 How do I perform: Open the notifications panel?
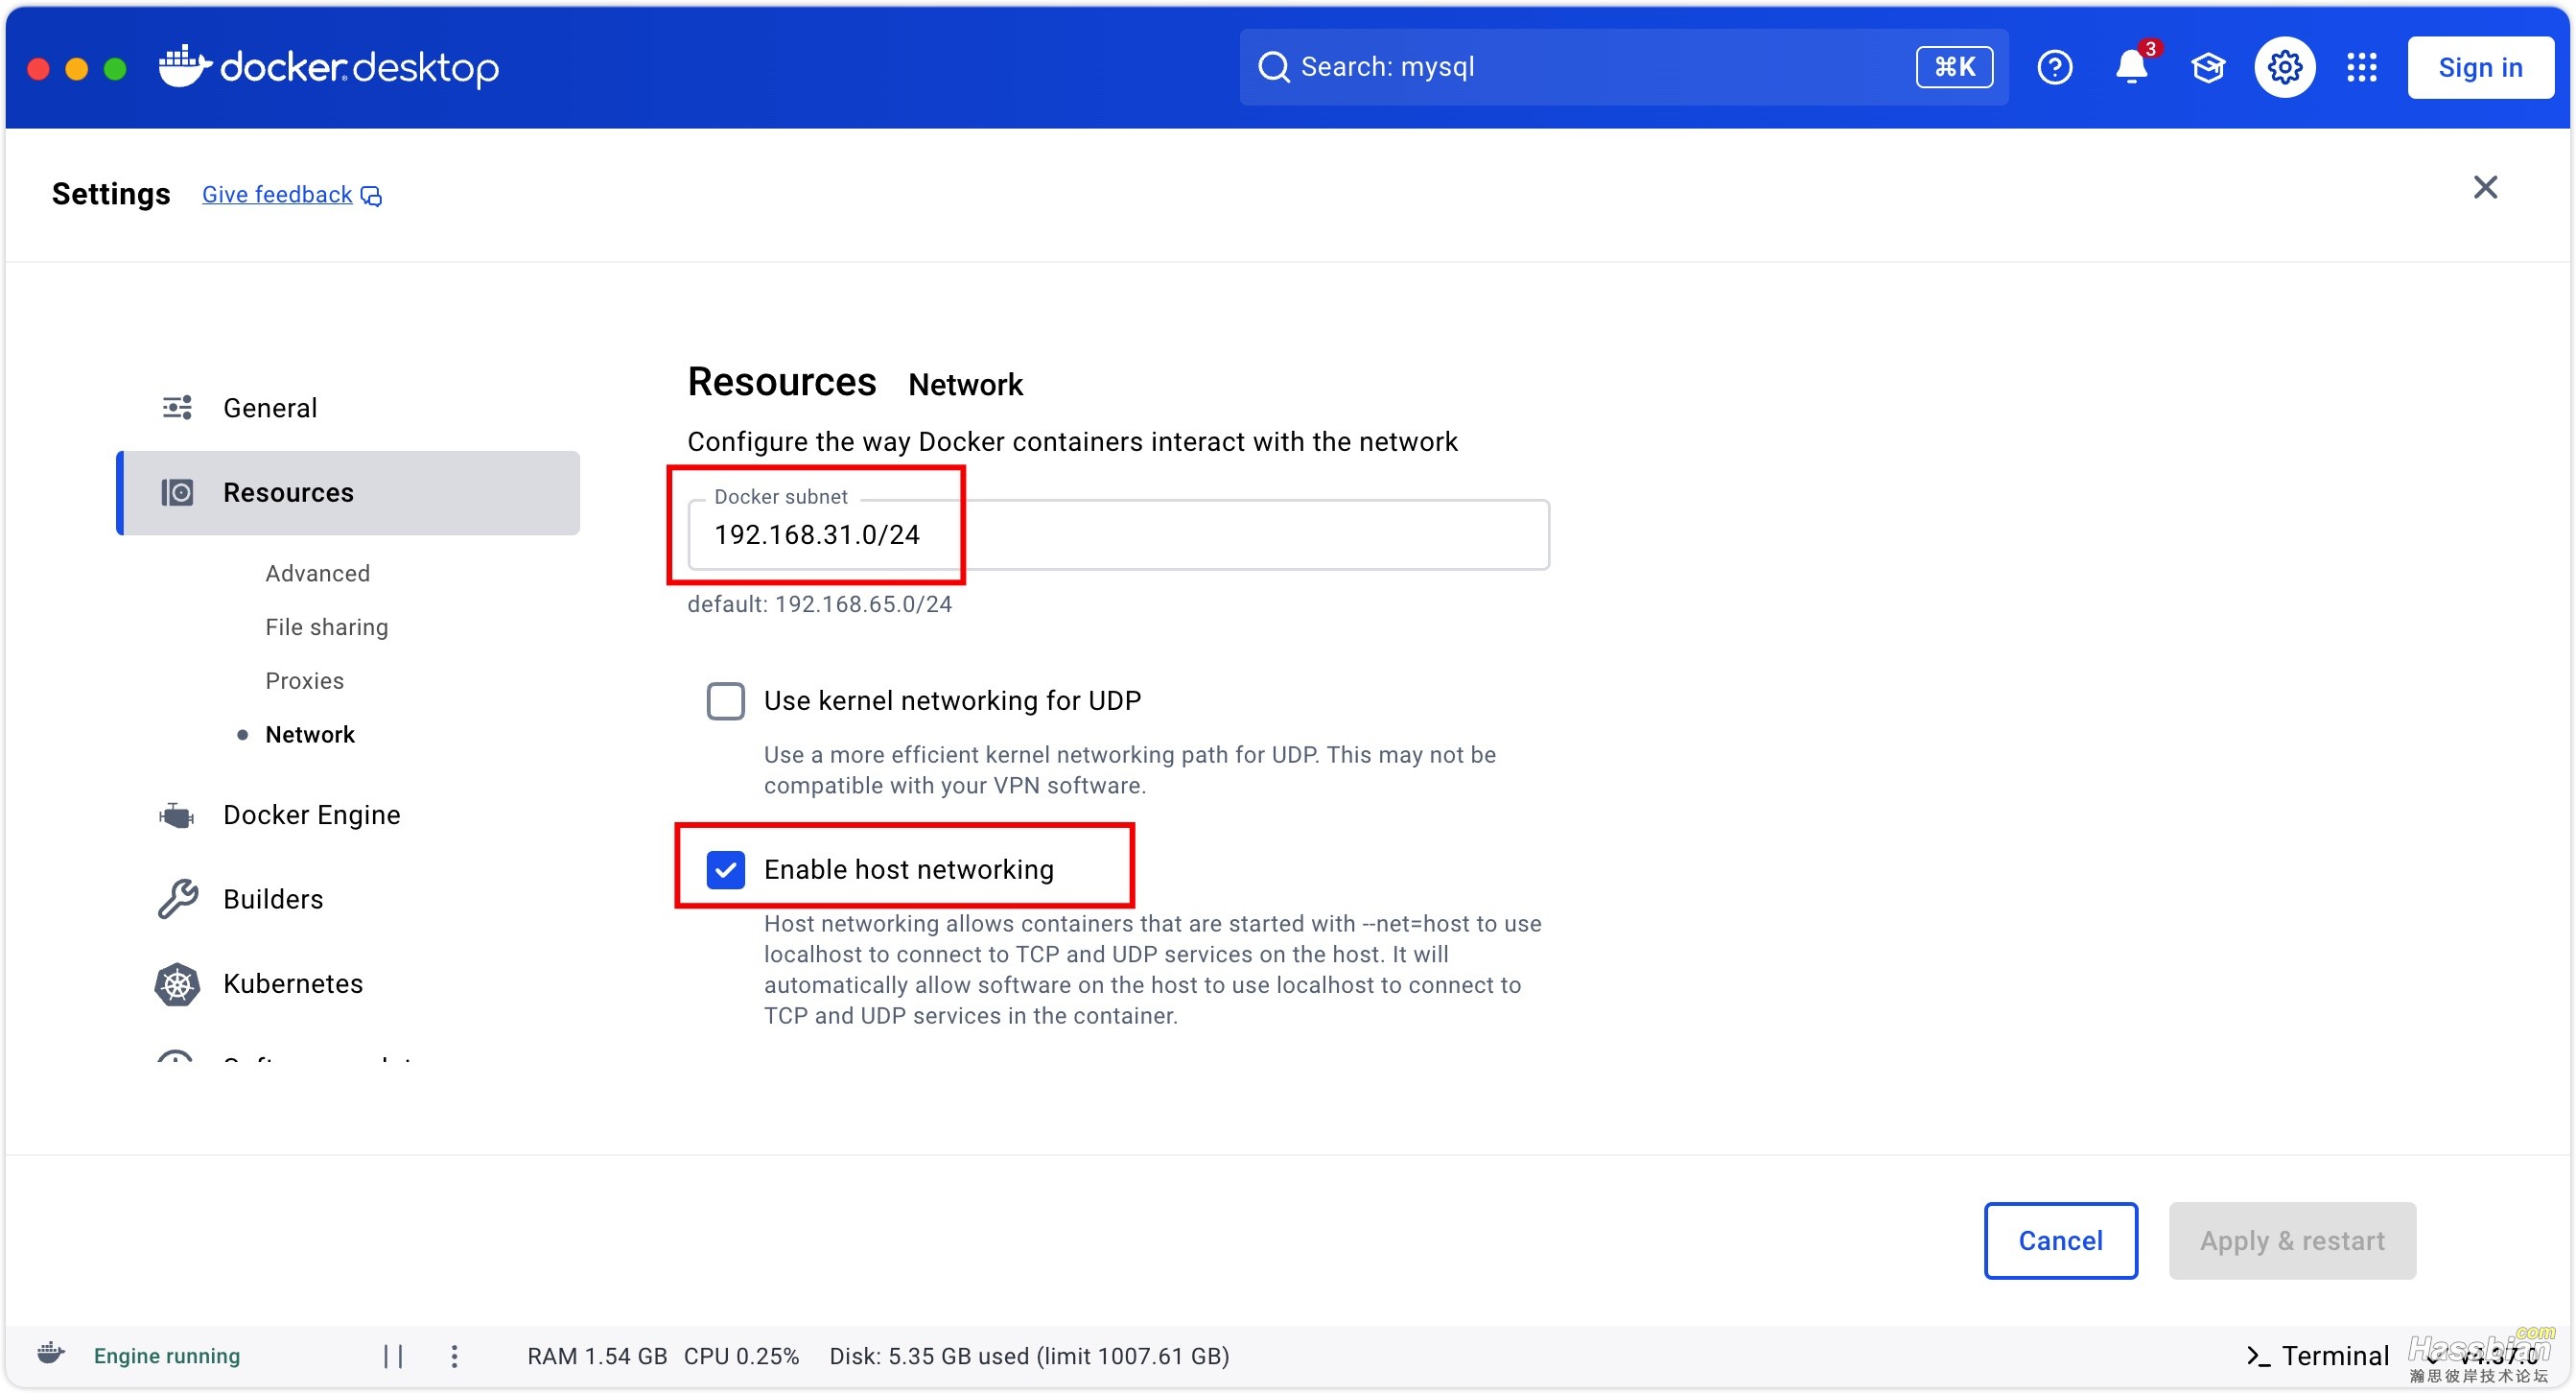coord(2132,67)
